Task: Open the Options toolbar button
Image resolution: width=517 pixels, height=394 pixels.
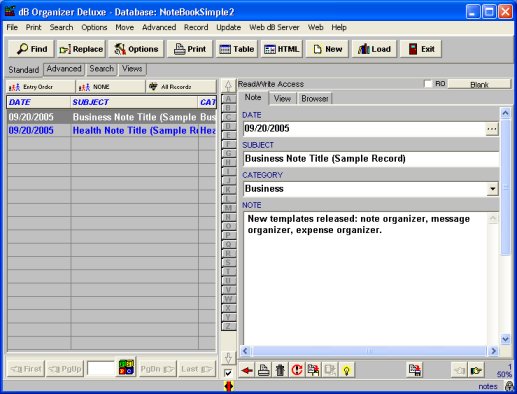Action: pyautogui.click(x=136, y=49)
